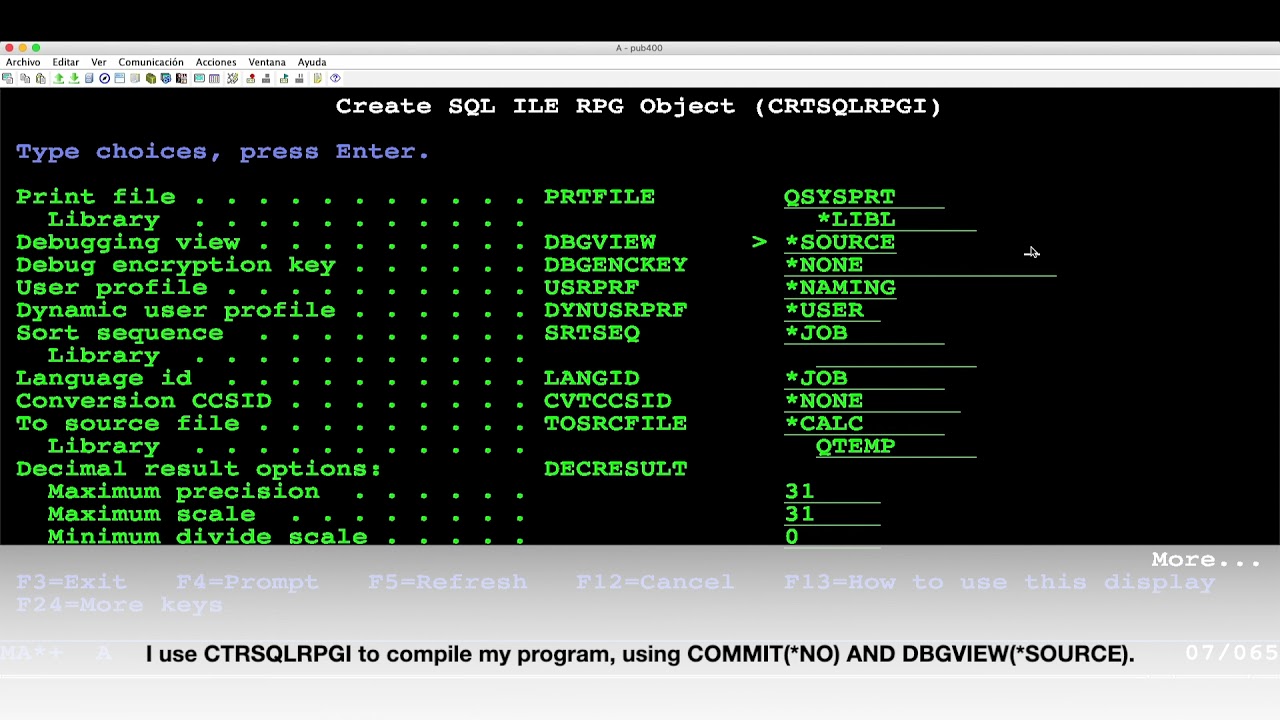Viewport: 1280px width, 720px height.
Task: Click the Debug encryption key *NONE field
Action: click(x=920, y=265)
